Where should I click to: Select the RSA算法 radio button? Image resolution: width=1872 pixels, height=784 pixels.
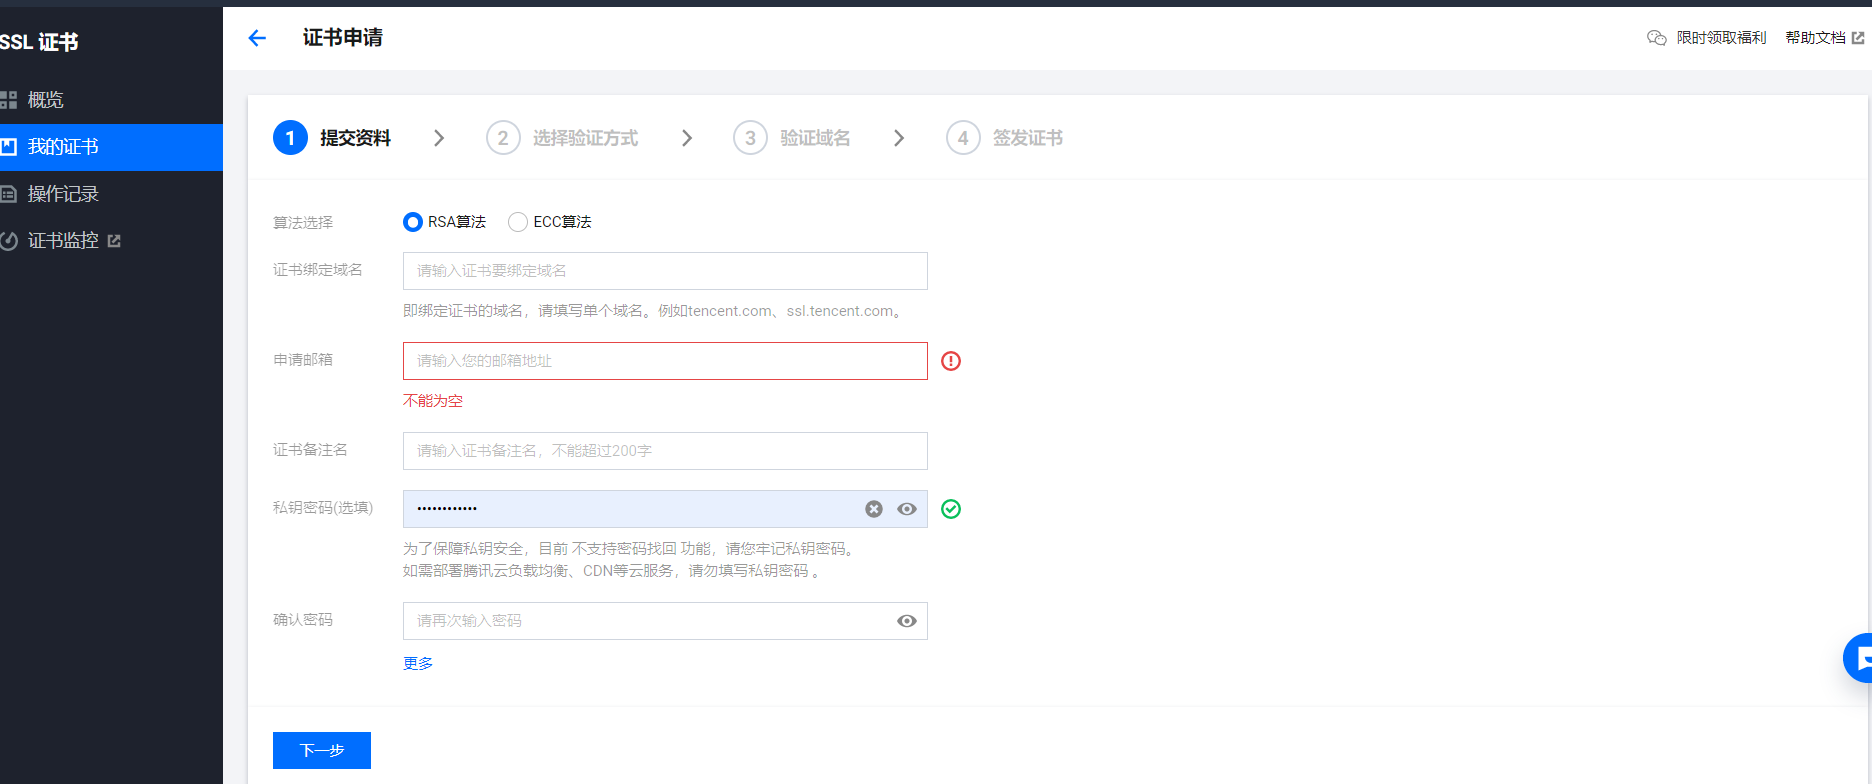pyautogui.click(x=412, y=222)
